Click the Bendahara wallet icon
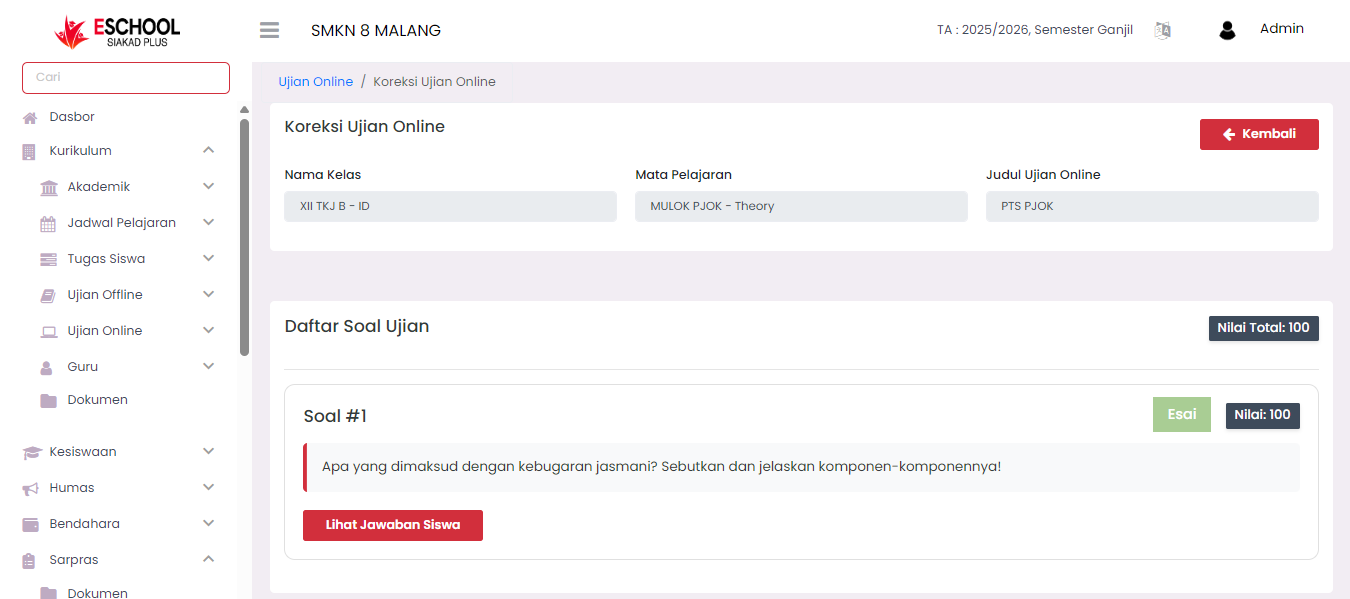Viewport: 1350px width, 599px height. [30, 524]
